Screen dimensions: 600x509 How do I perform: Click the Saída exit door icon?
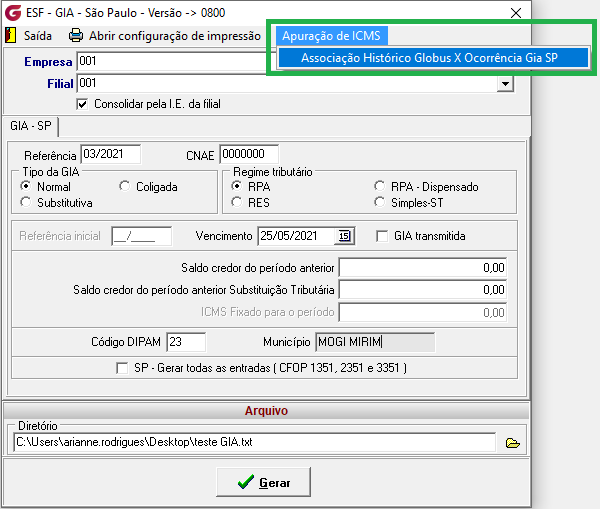tap(10, 35)
